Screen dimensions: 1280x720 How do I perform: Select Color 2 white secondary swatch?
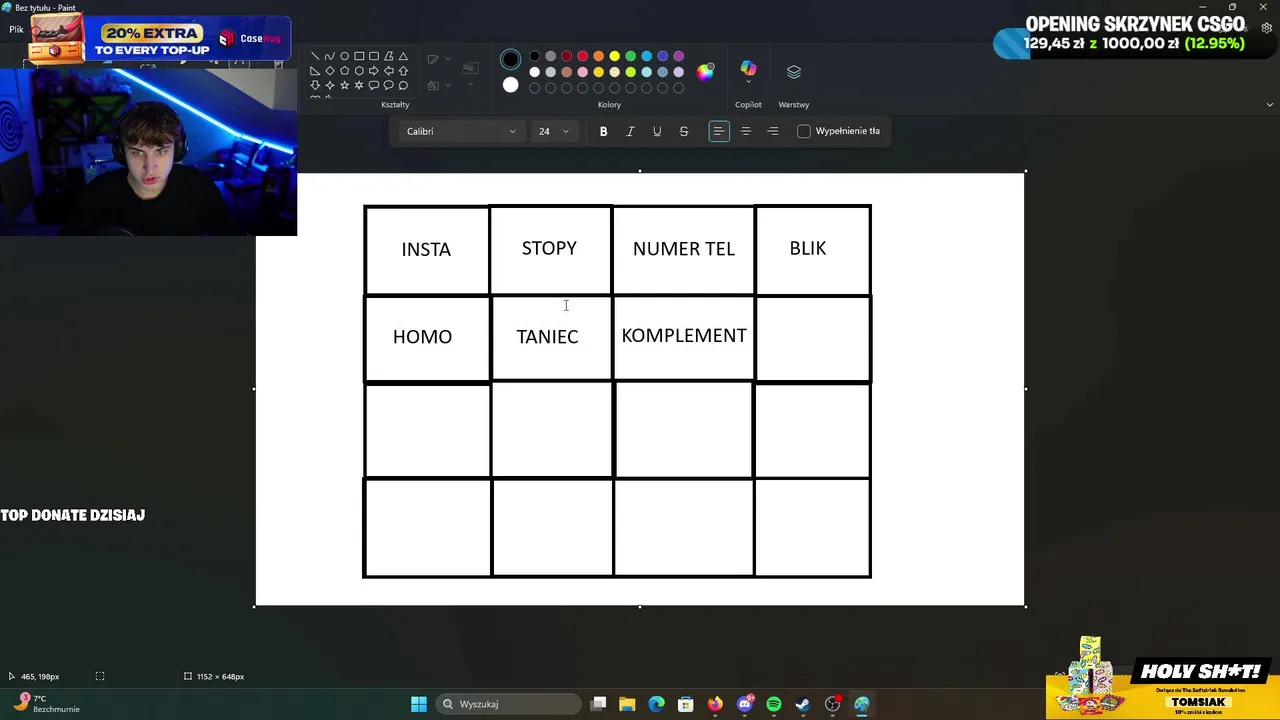[x=510, y=85]
